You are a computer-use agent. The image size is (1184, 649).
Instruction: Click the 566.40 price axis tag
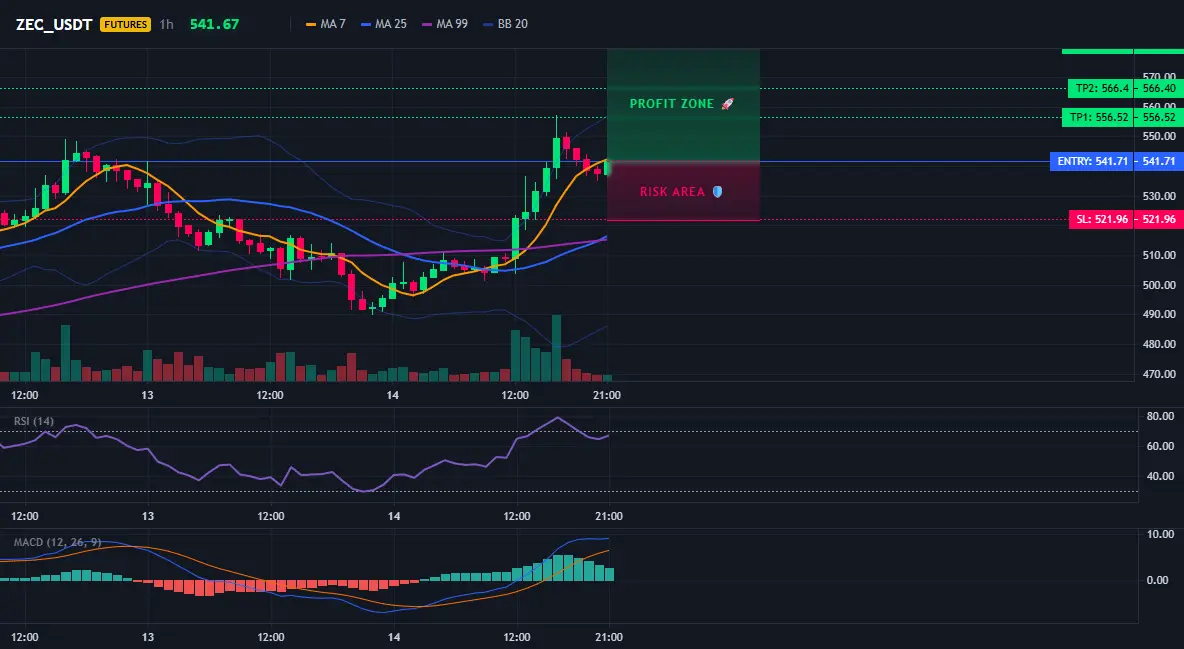[1159, 88]
